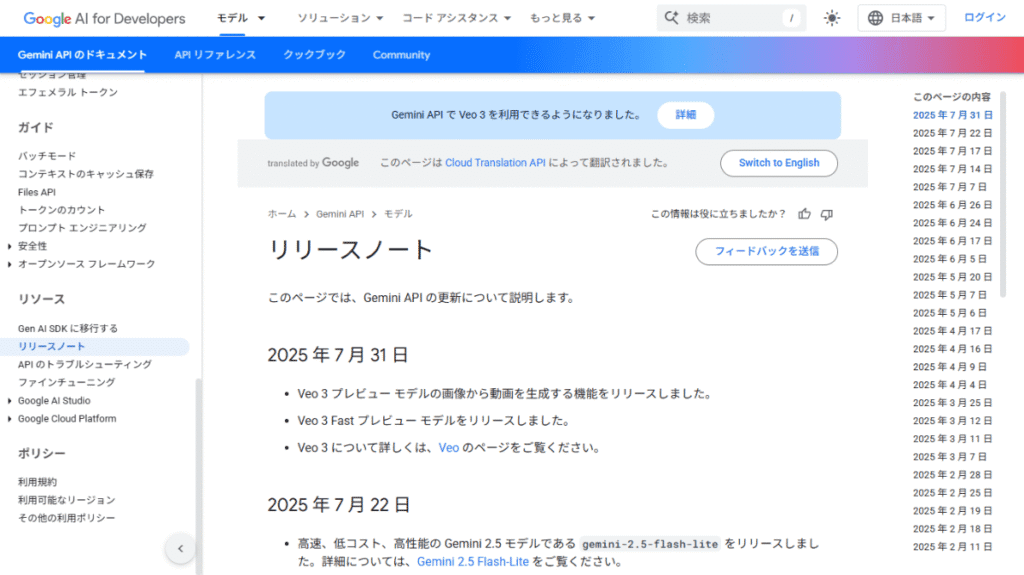Open Gen AI SDK に移行する in sidebar
Image resolution: width=1024 pixels, height=575 pixels.
pyautogui.click(x=68, y=328)
